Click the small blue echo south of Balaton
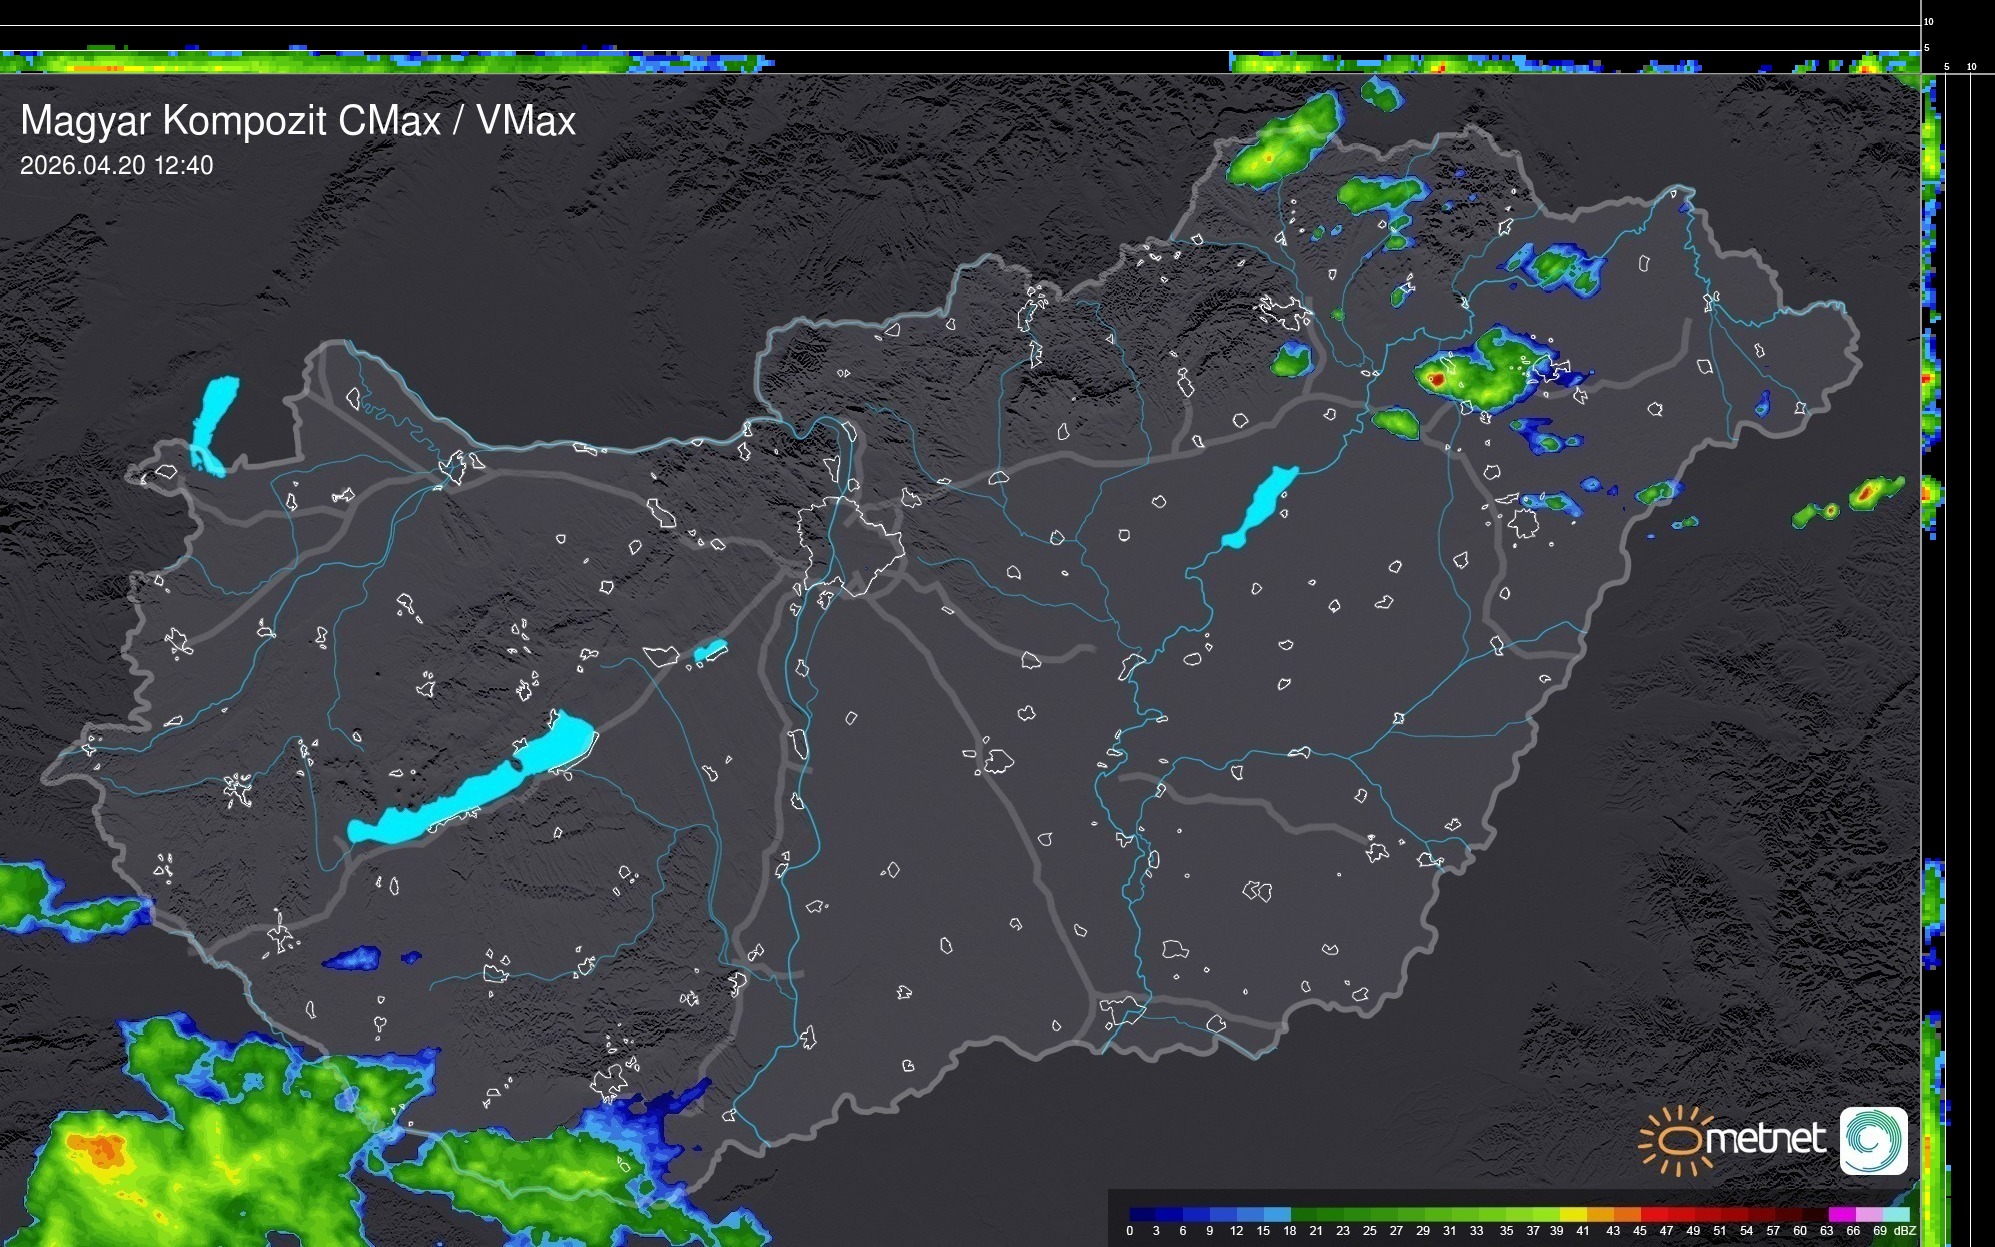The image size is (1995, 1247). click(x=352, y=958)
